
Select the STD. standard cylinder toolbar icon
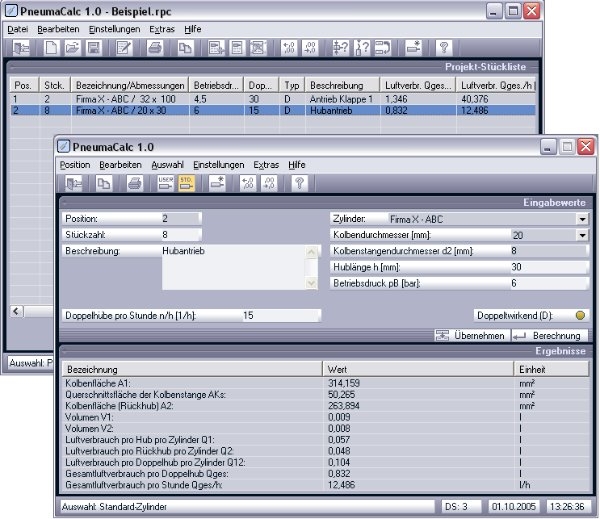coord(187,183)
